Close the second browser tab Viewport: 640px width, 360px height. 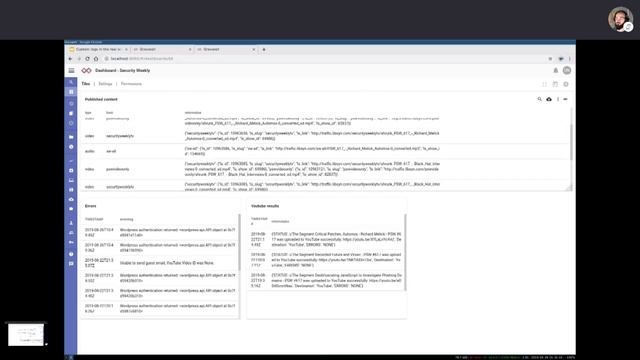point(190,49)
